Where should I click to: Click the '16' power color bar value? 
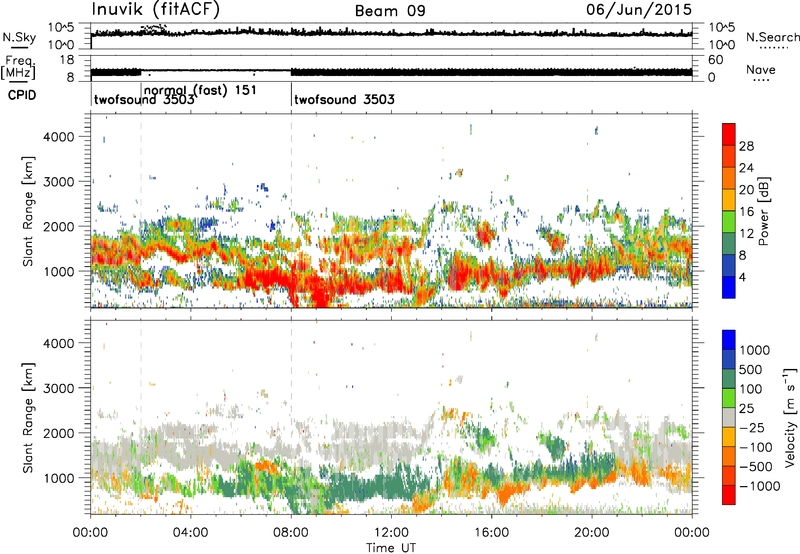click(x=746, y=212)
